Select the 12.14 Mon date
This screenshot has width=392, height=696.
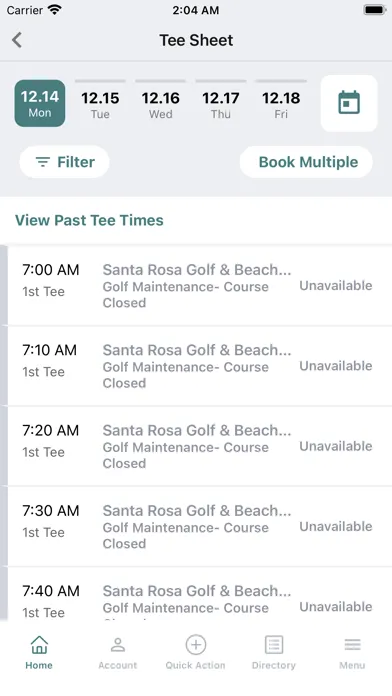click(x=40, y=103)
